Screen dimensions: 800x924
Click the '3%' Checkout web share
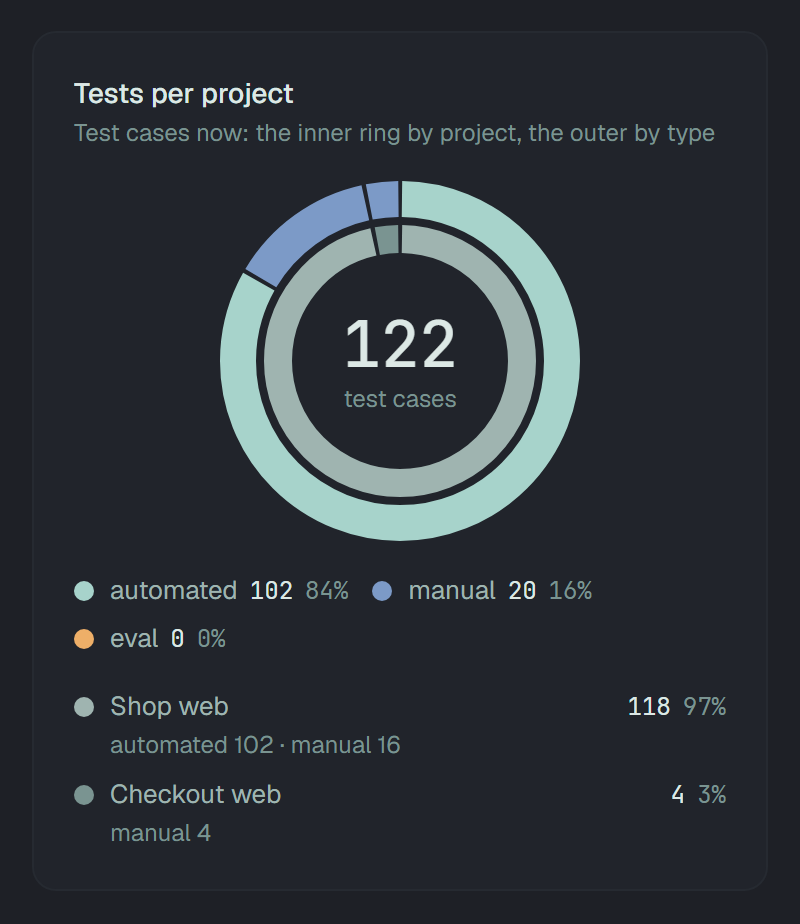(x=712, y=794)
